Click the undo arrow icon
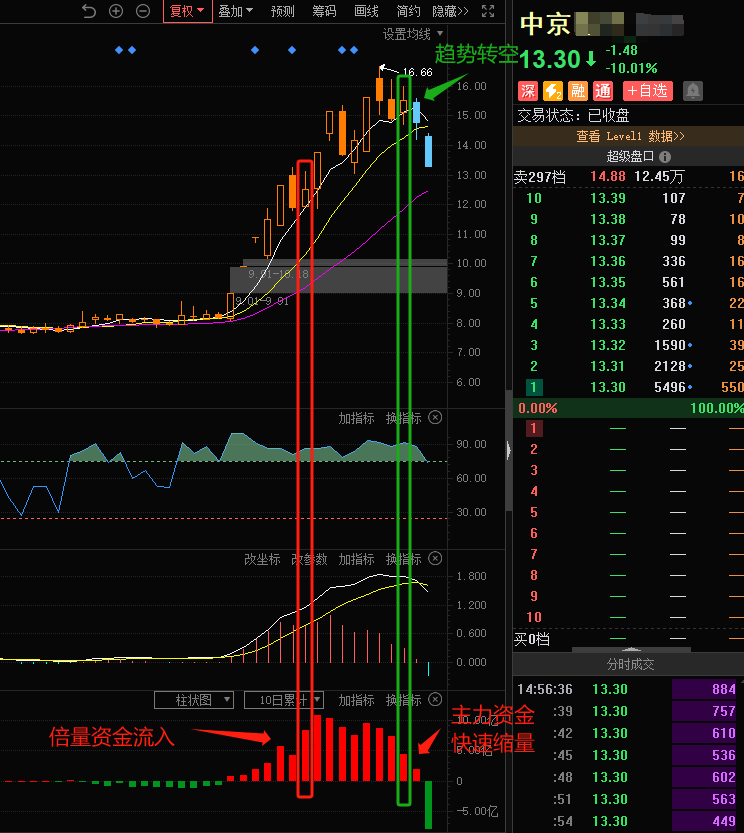 (89, 11)
